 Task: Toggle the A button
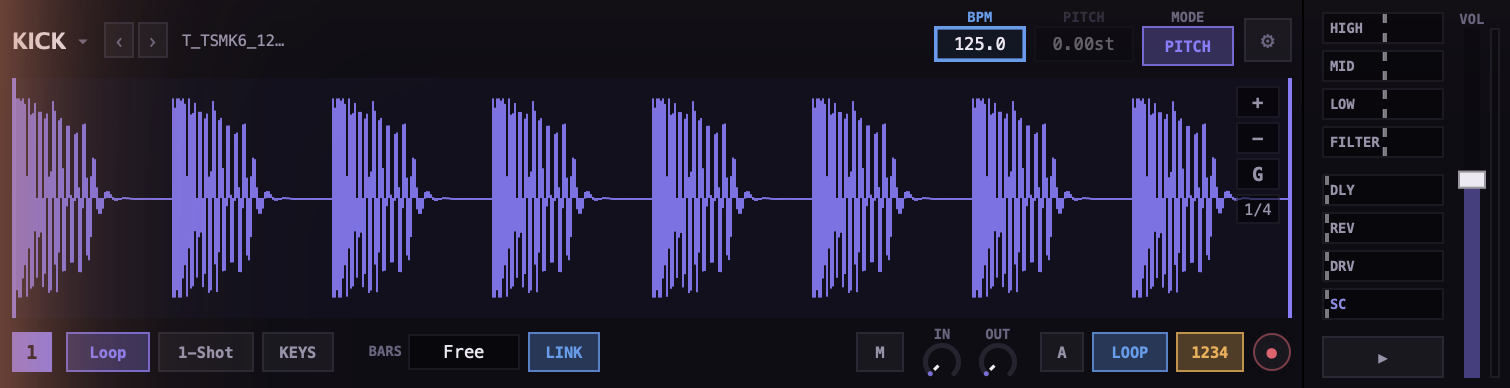(1062, 352)
